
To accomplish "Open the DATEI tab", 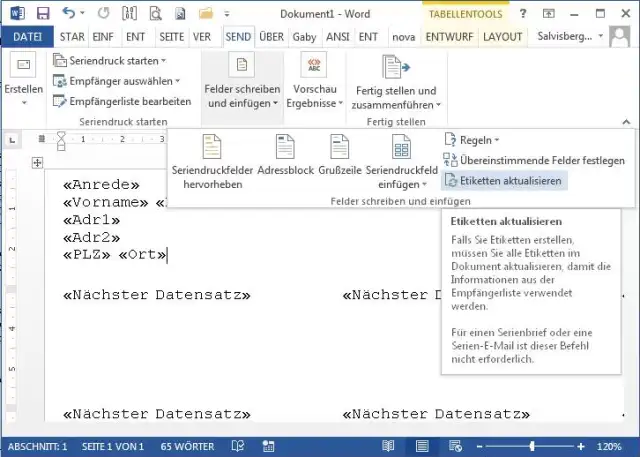I will (x=27, y=36).
